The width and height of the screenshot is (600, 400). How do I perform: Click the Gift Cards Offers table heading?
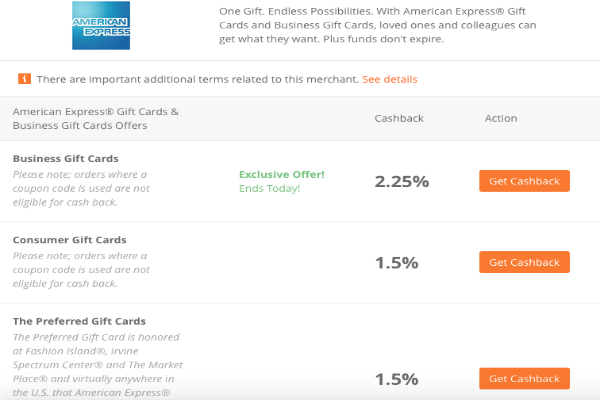(96, 119)
